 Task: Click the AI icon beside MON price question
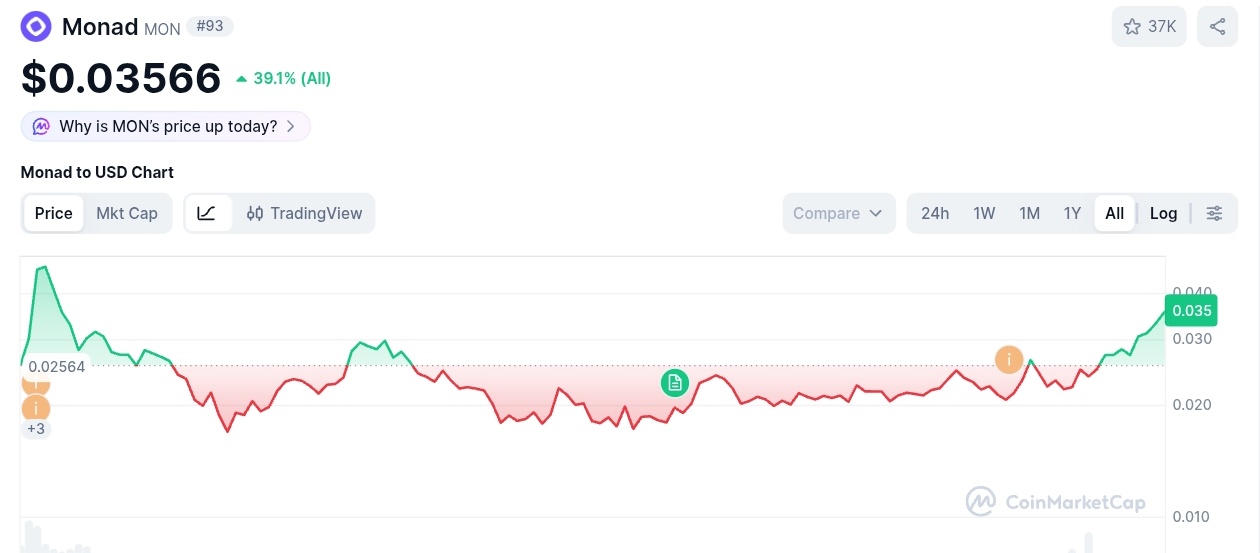[x=41, y=127]
